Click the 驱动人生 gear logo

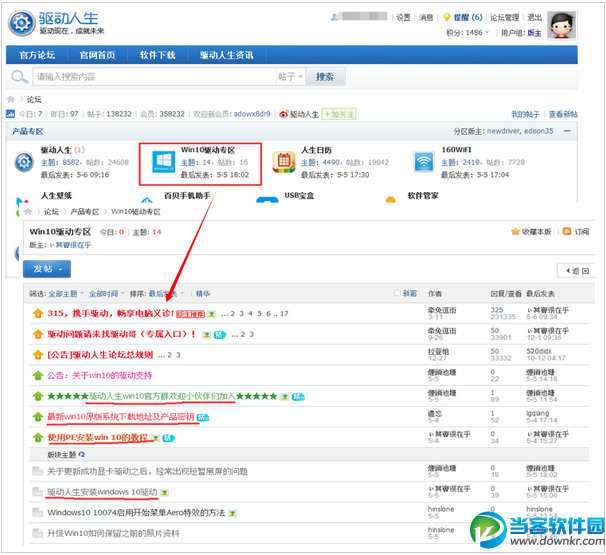(x=22, y=23)
